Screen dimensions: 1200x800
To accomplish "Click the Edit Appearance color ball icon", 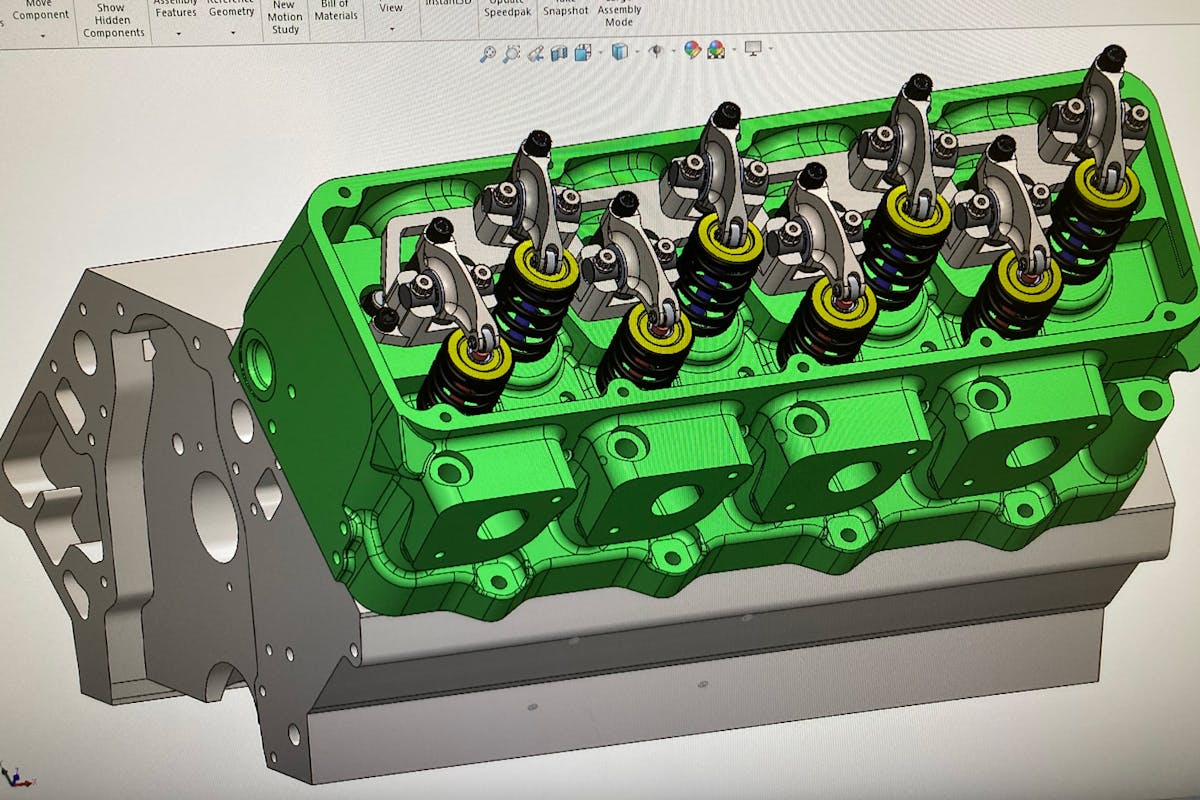I will tap(692, 50).
